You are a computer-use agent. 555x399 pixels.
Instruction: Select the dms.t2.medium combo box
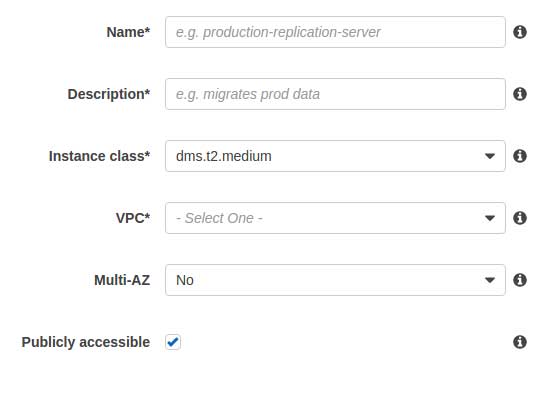click(335, 156)
